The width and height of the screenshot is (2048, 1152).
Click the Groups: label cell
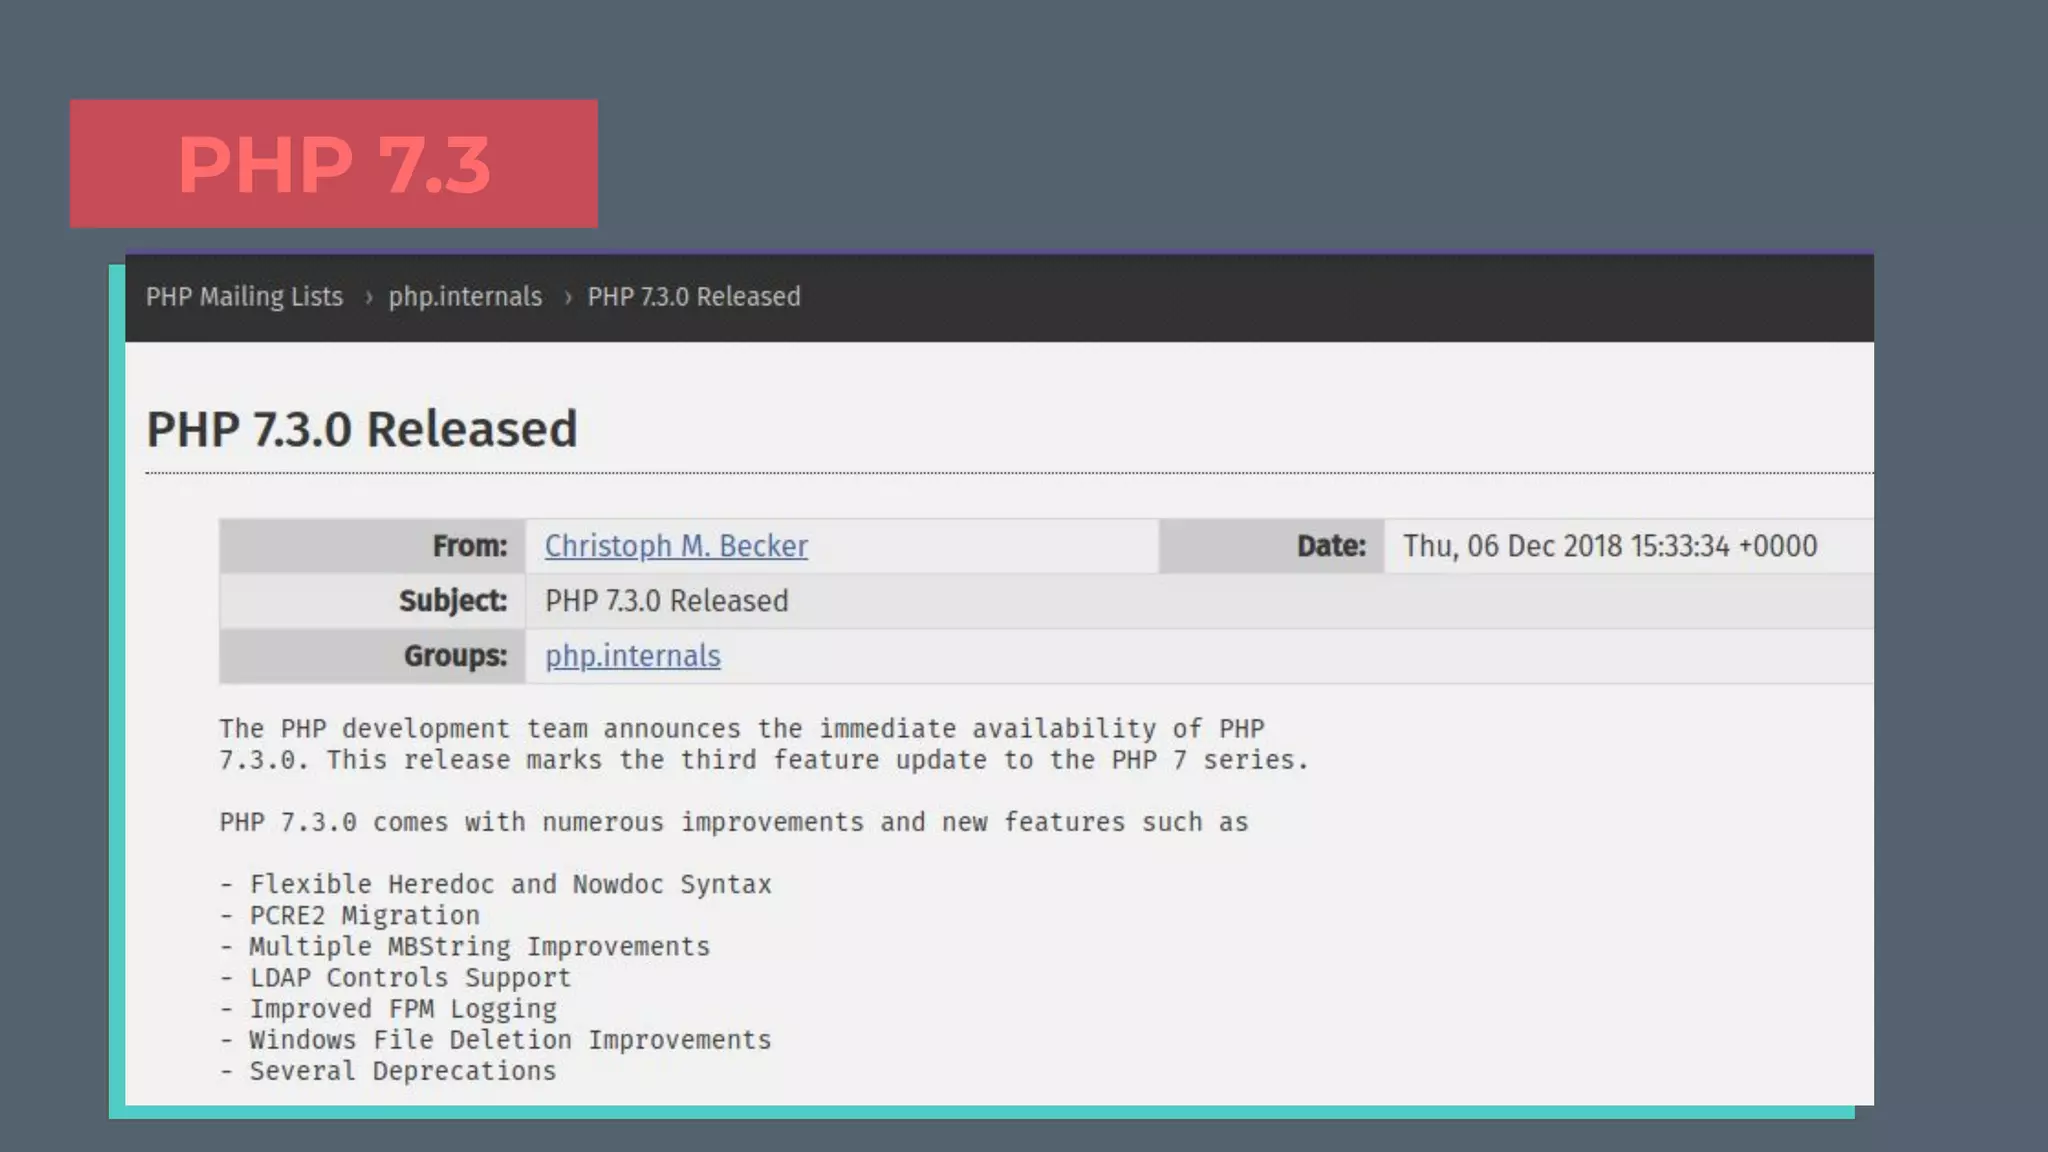pos(372,656)
